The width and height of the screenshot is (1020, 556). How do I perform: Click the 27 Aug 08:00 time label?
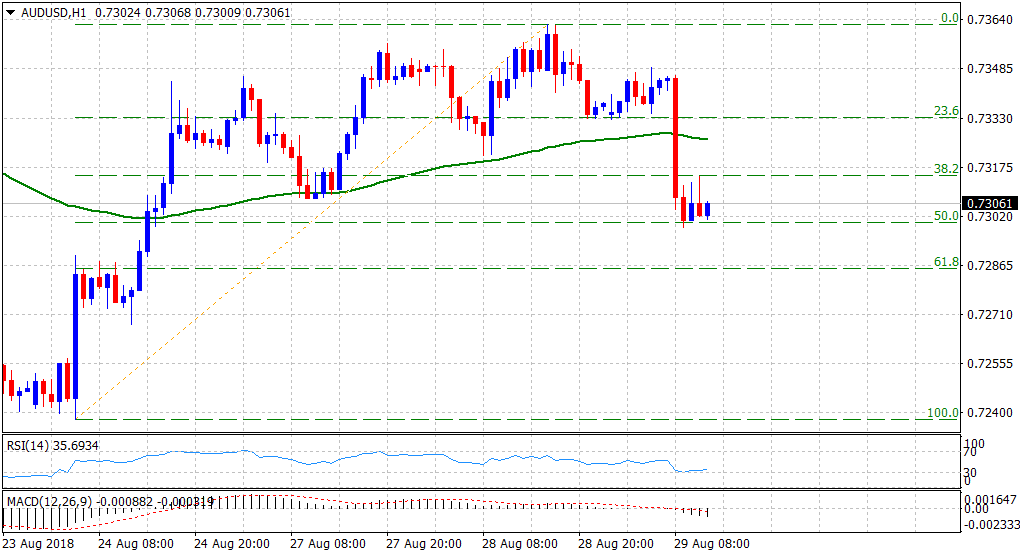(x=326, y=543)
